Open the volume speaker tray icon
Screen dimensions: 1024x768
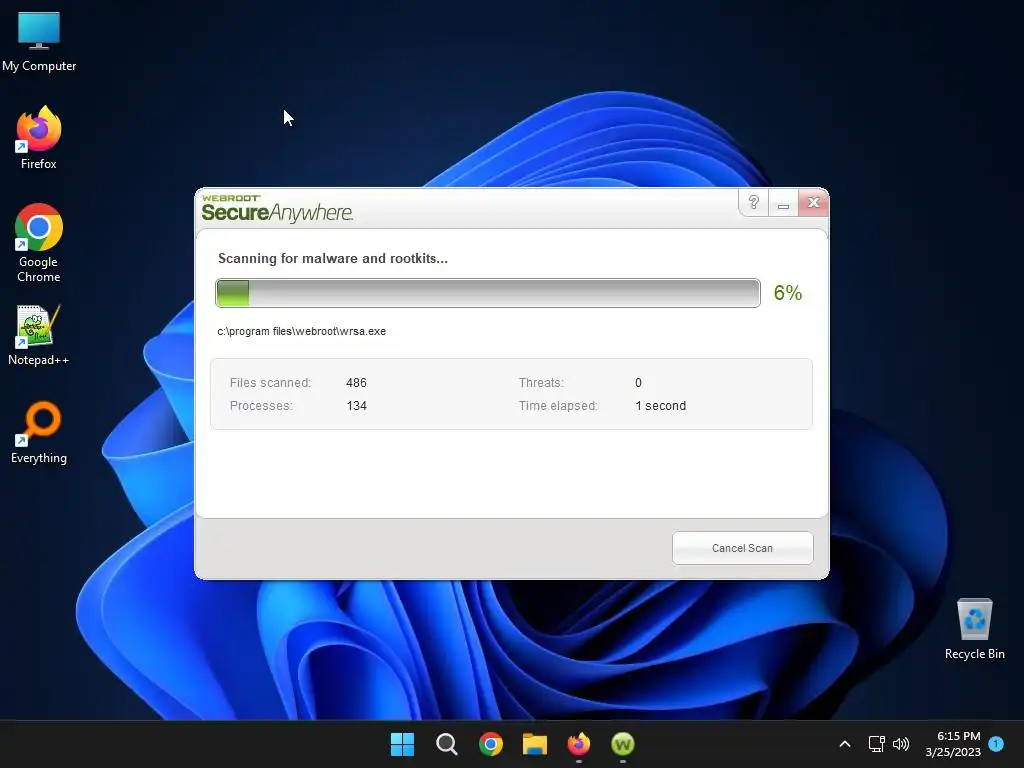[x=901, y=744]
